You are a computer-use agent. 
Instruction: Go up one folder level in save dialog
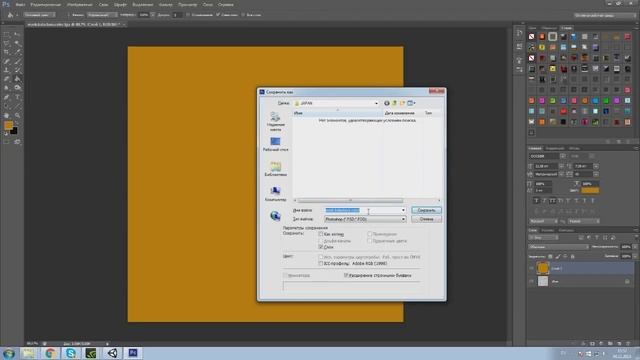(394, 103)
